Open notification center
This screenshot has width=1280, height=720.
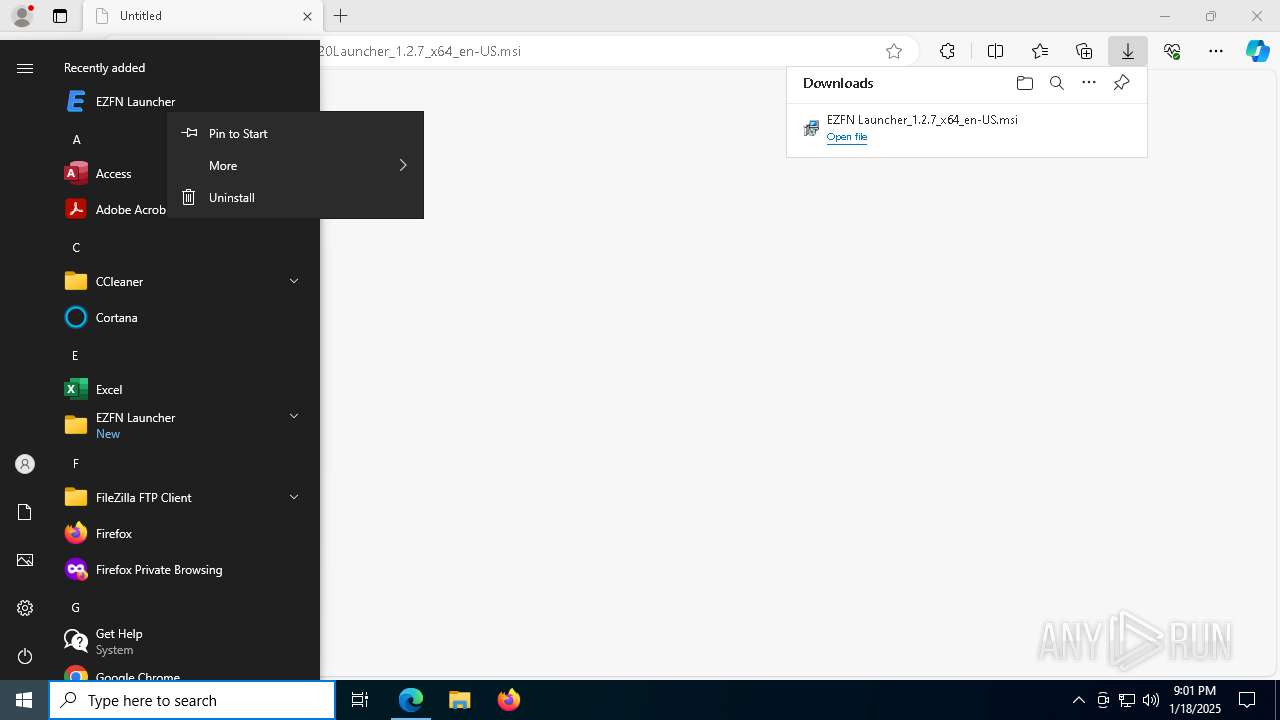point(1247,700)
